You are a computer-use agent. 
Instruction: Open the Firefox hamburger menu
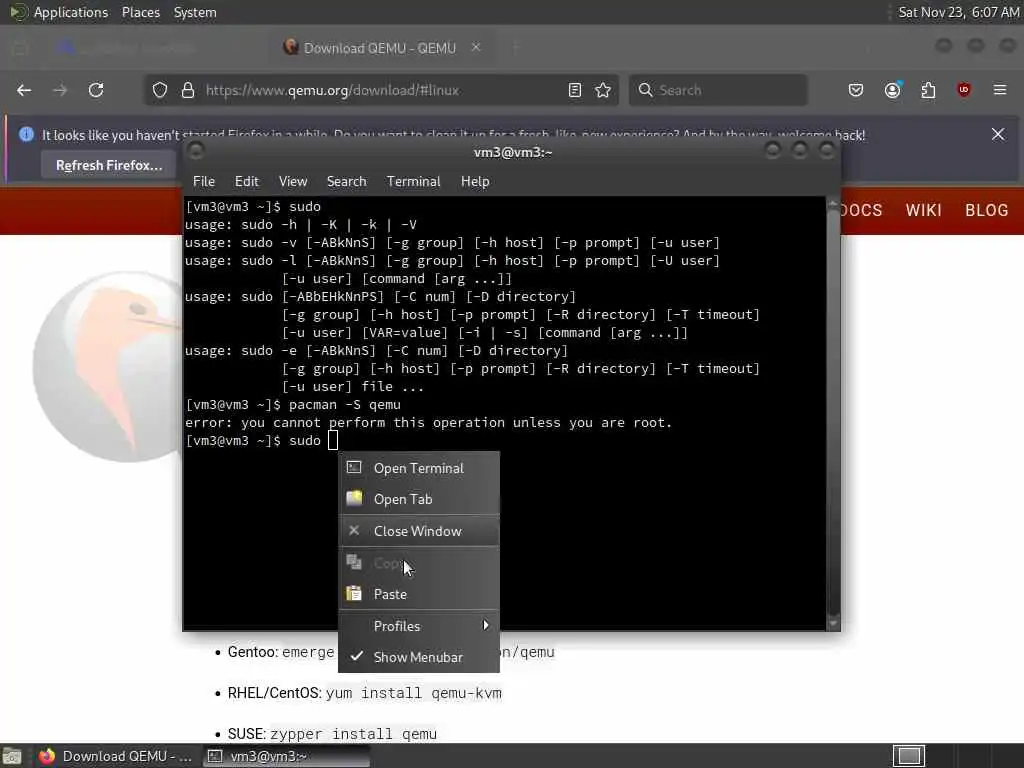coord(1000,90)
